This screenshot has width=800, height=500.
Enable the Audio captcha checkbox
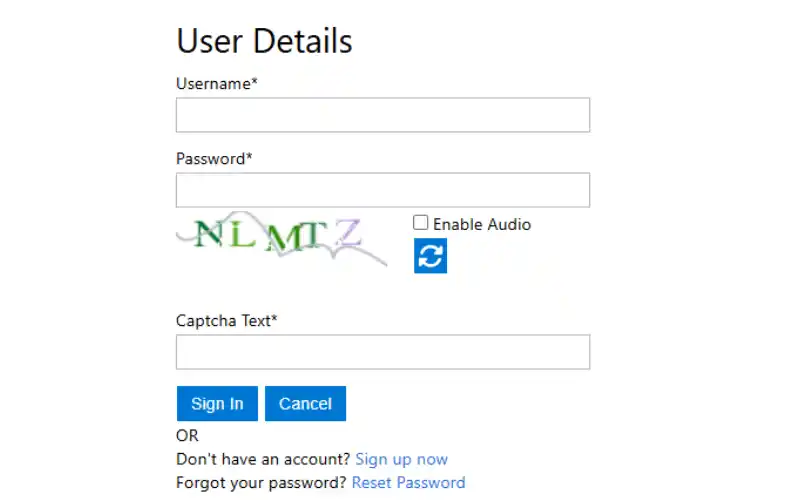tap(421, 223)
